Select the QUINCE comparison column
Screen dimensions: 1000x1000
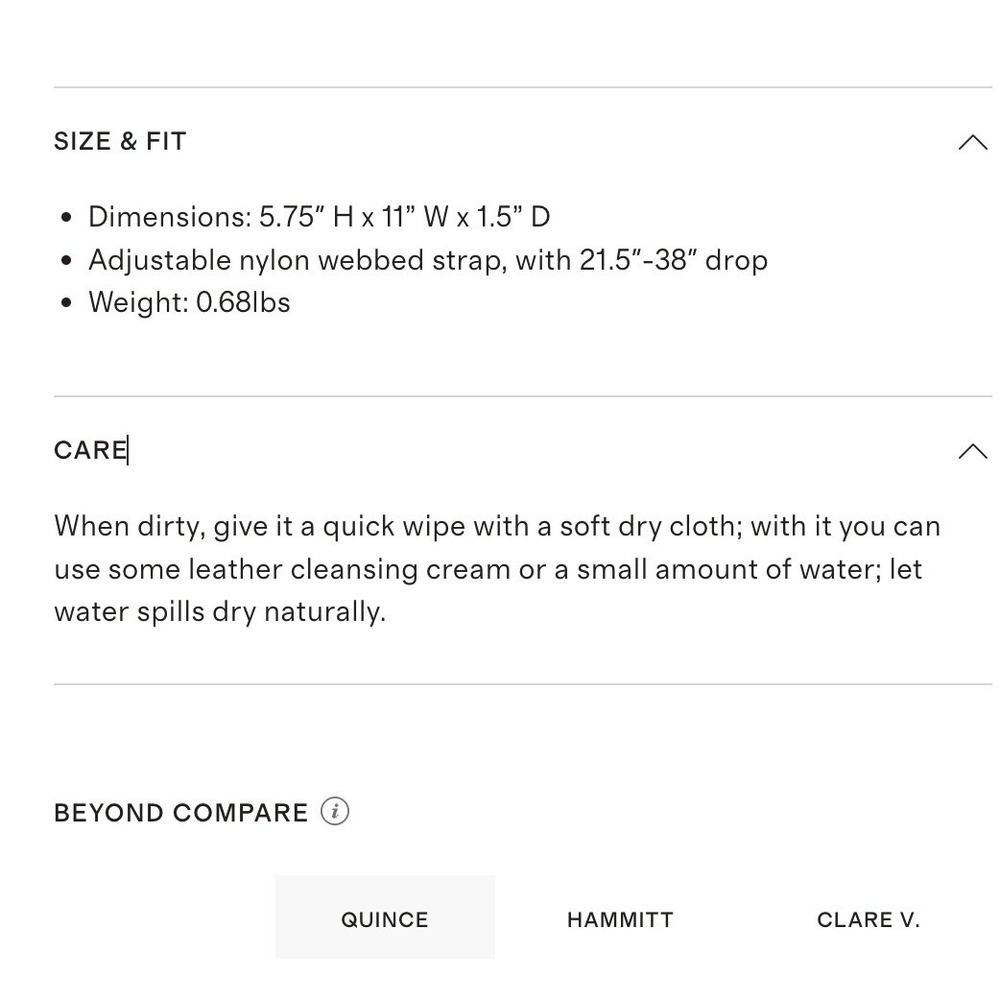click(385, 916)
